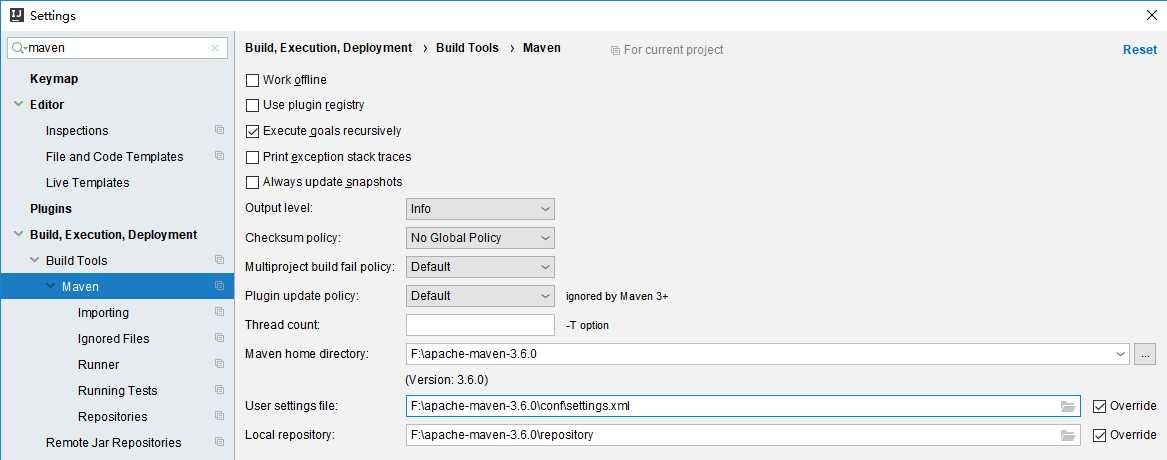The width and height of the screenshot is (1167, 460).
Task: Click project-level icon next to File and Code Templates
Action: tap(219, 156)
